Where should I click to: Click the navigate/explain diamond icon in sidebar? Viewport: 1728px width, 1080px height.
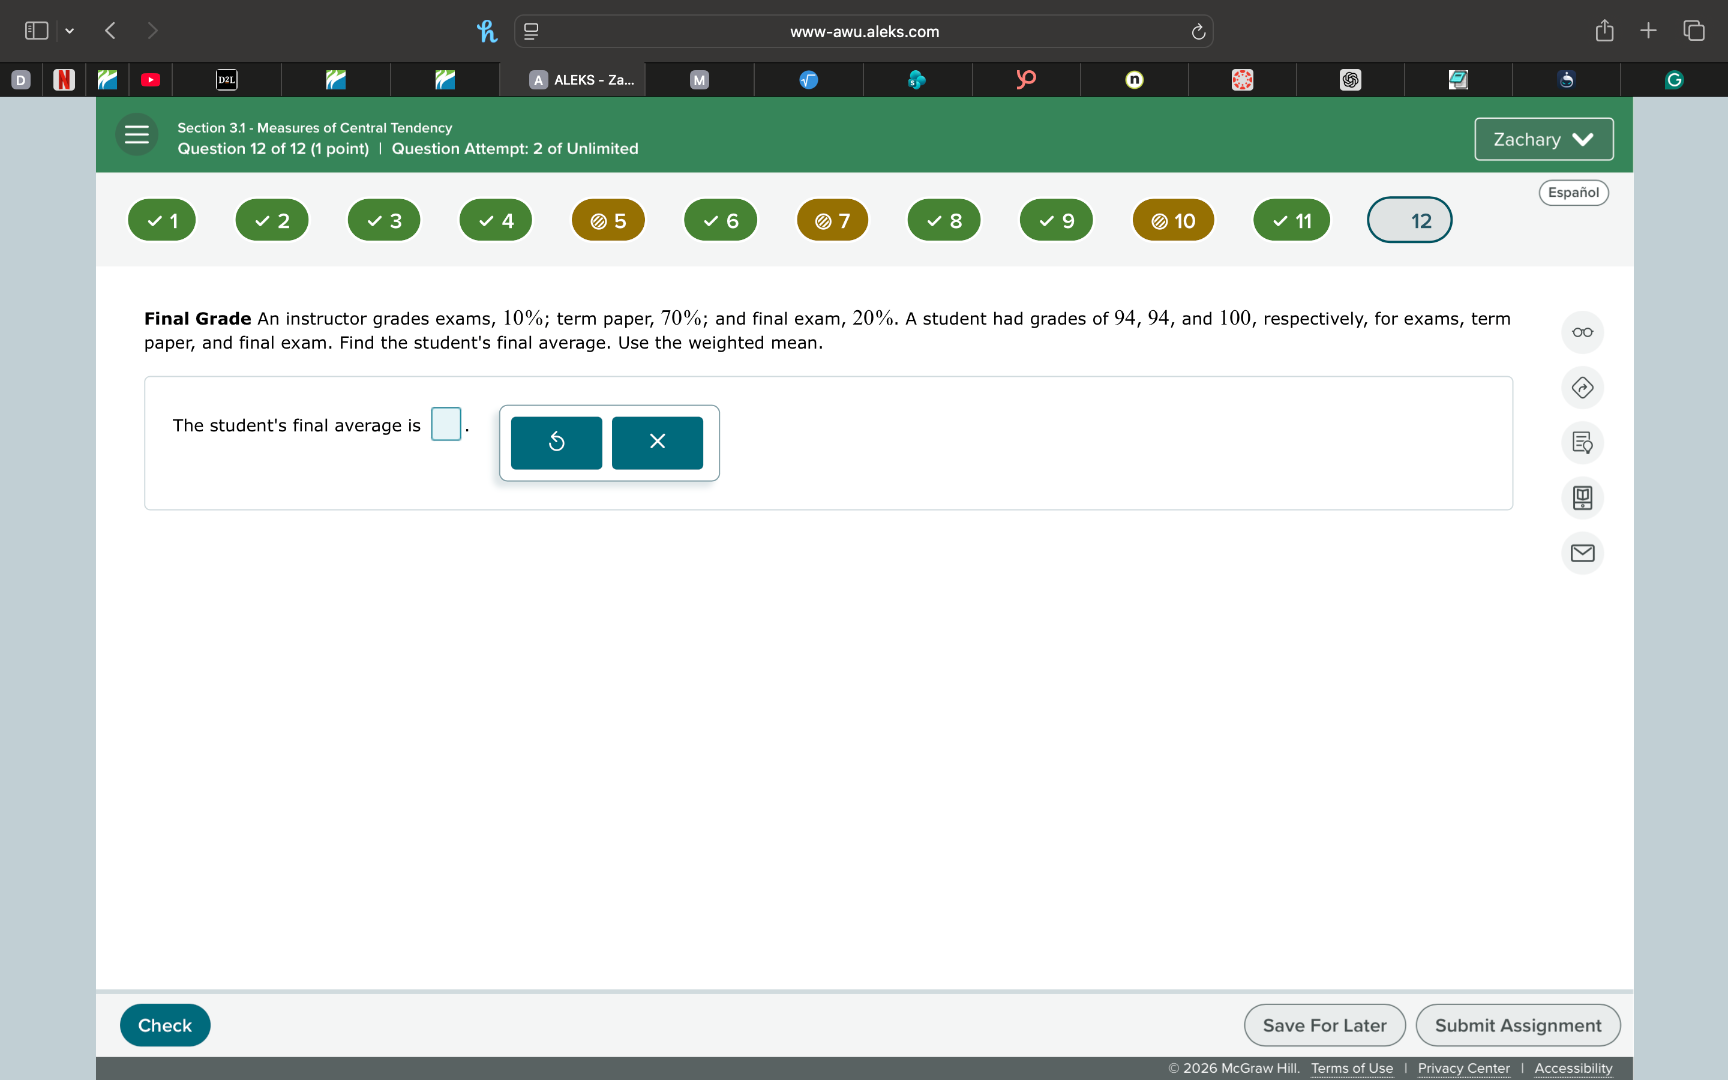pos(1581,387)
